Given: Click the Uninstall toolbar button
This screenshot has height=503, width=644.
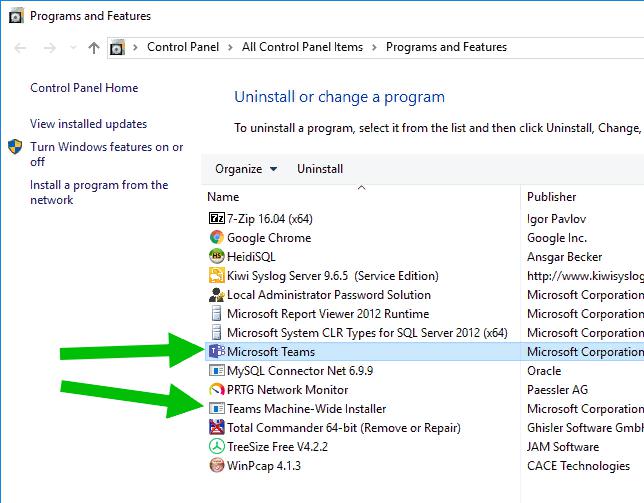Looking at the screenshot, I should tap(320, 169).
